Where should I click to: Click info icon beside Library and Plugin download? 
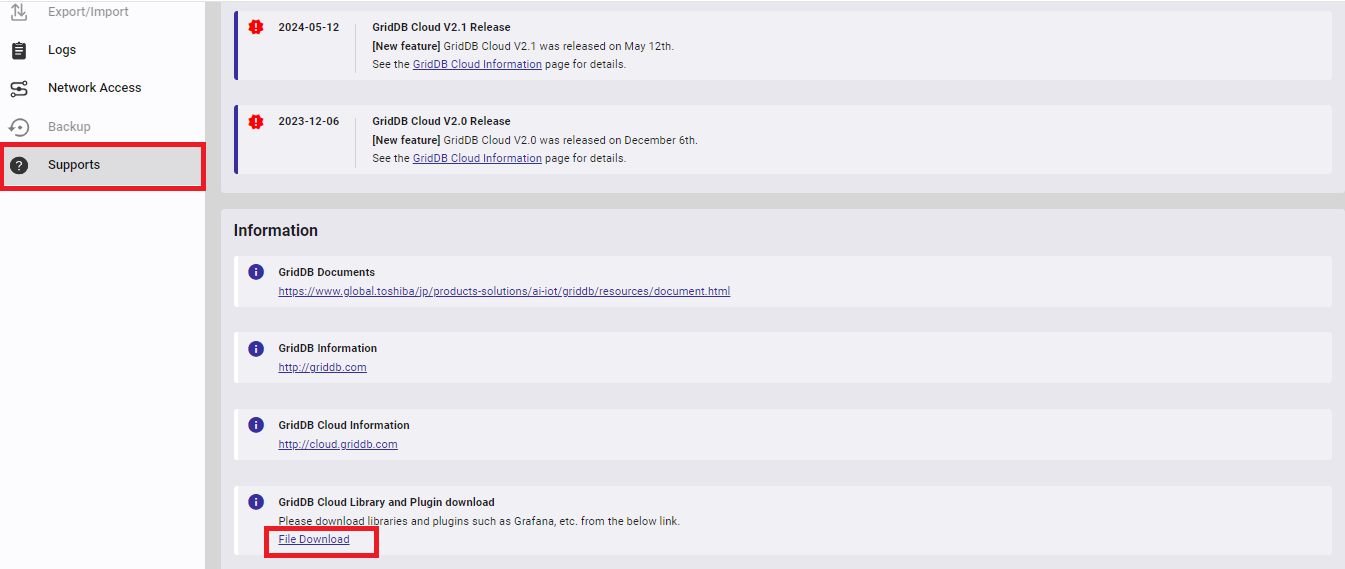(256, 502)
